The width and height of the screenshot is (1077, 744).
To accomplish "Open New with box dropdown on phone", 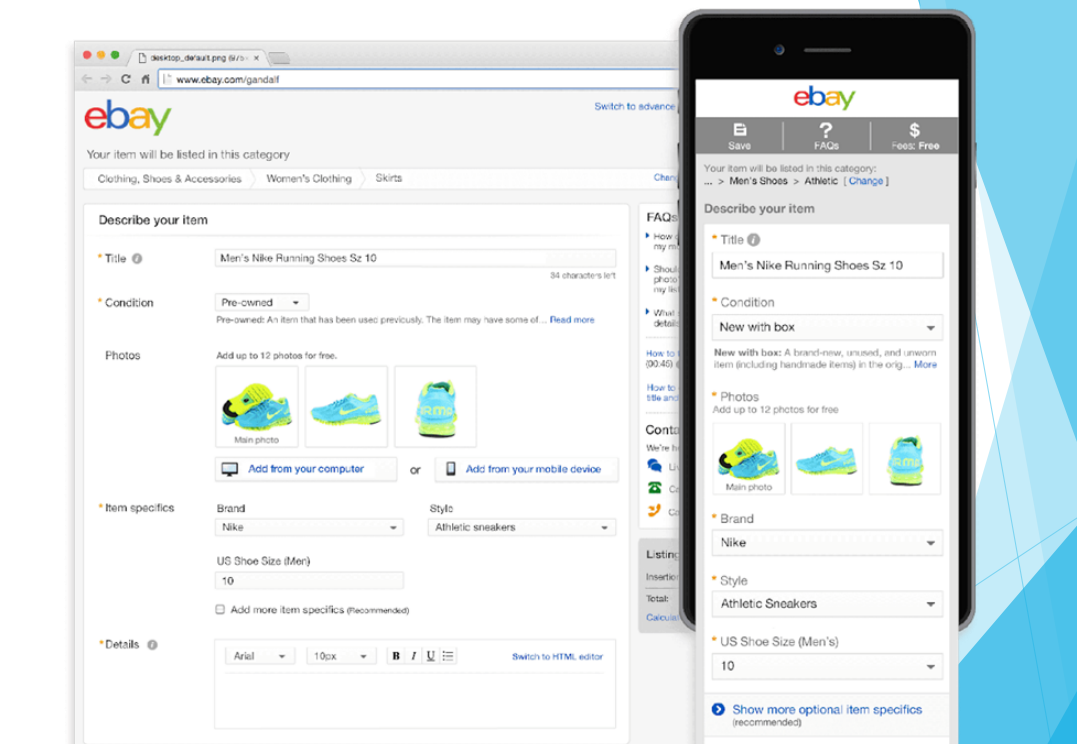I will tap(827, 328).
